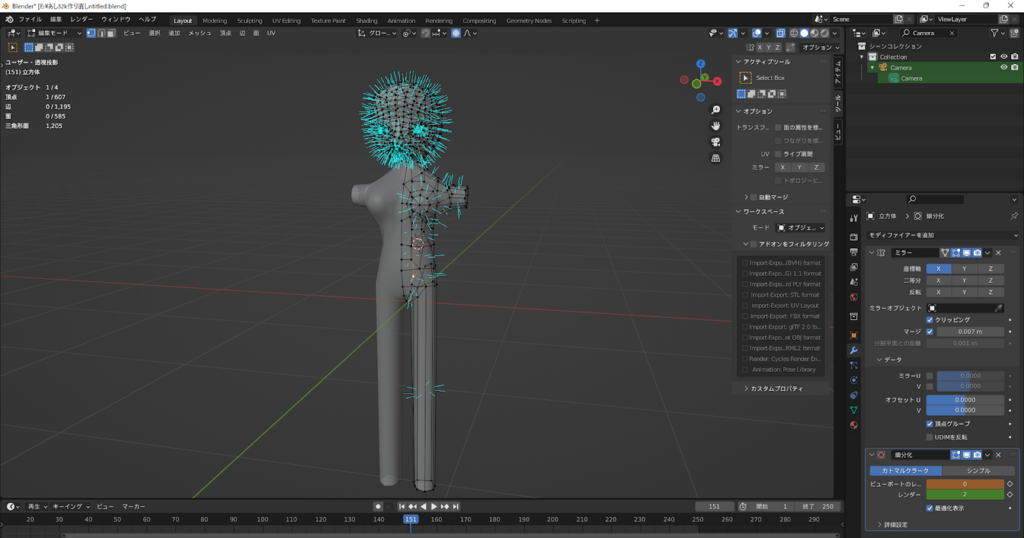Uncheck the クリッピング checkbox
The image size is (1024, 538).
point(930,320)
